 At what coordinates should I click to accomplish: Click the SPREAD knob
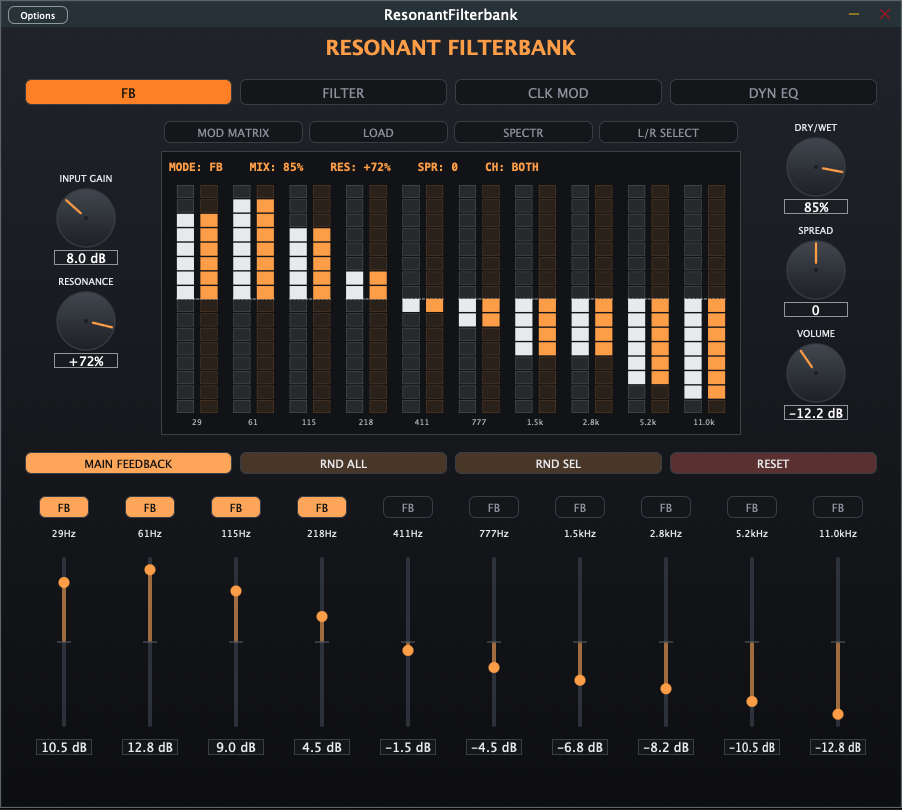click(x=816, y=270)
